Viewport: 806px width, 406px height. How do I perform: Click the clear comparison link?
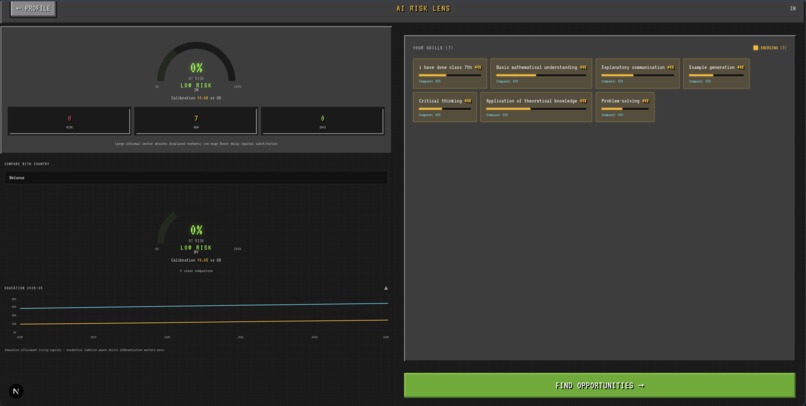196,271
